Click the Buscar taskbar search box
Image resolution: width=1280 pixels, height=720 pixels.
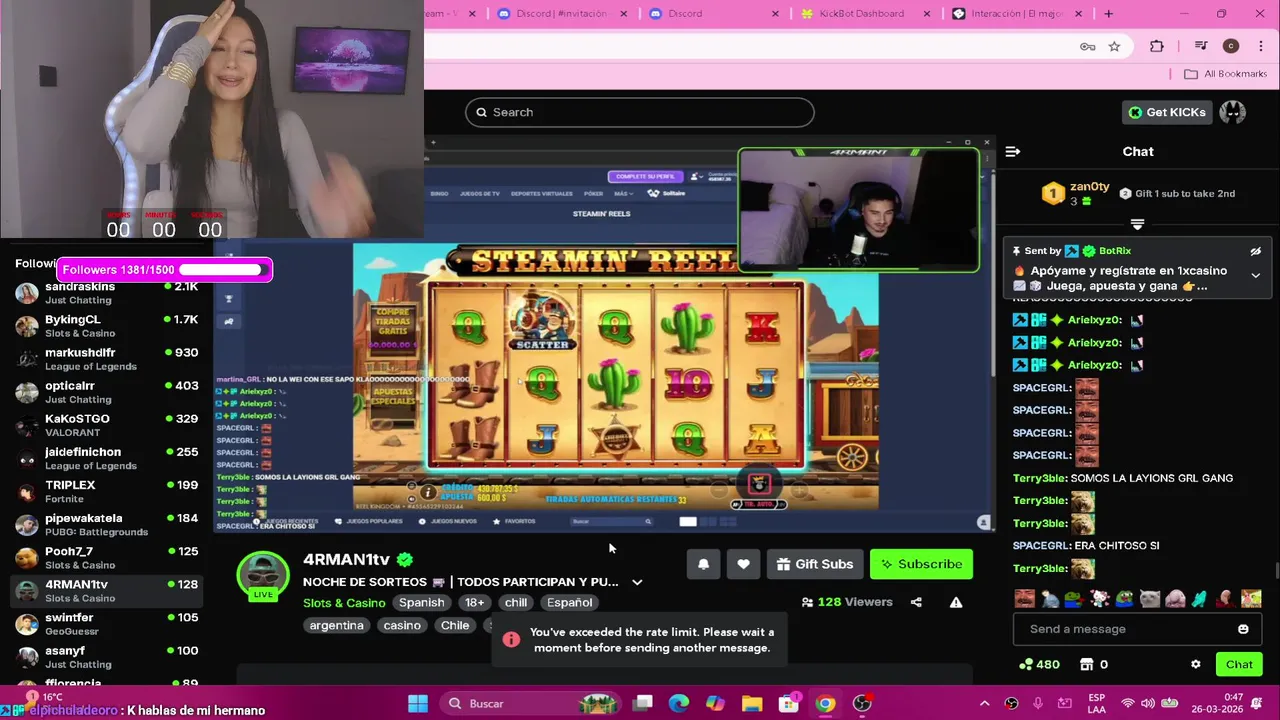[530, 703]
